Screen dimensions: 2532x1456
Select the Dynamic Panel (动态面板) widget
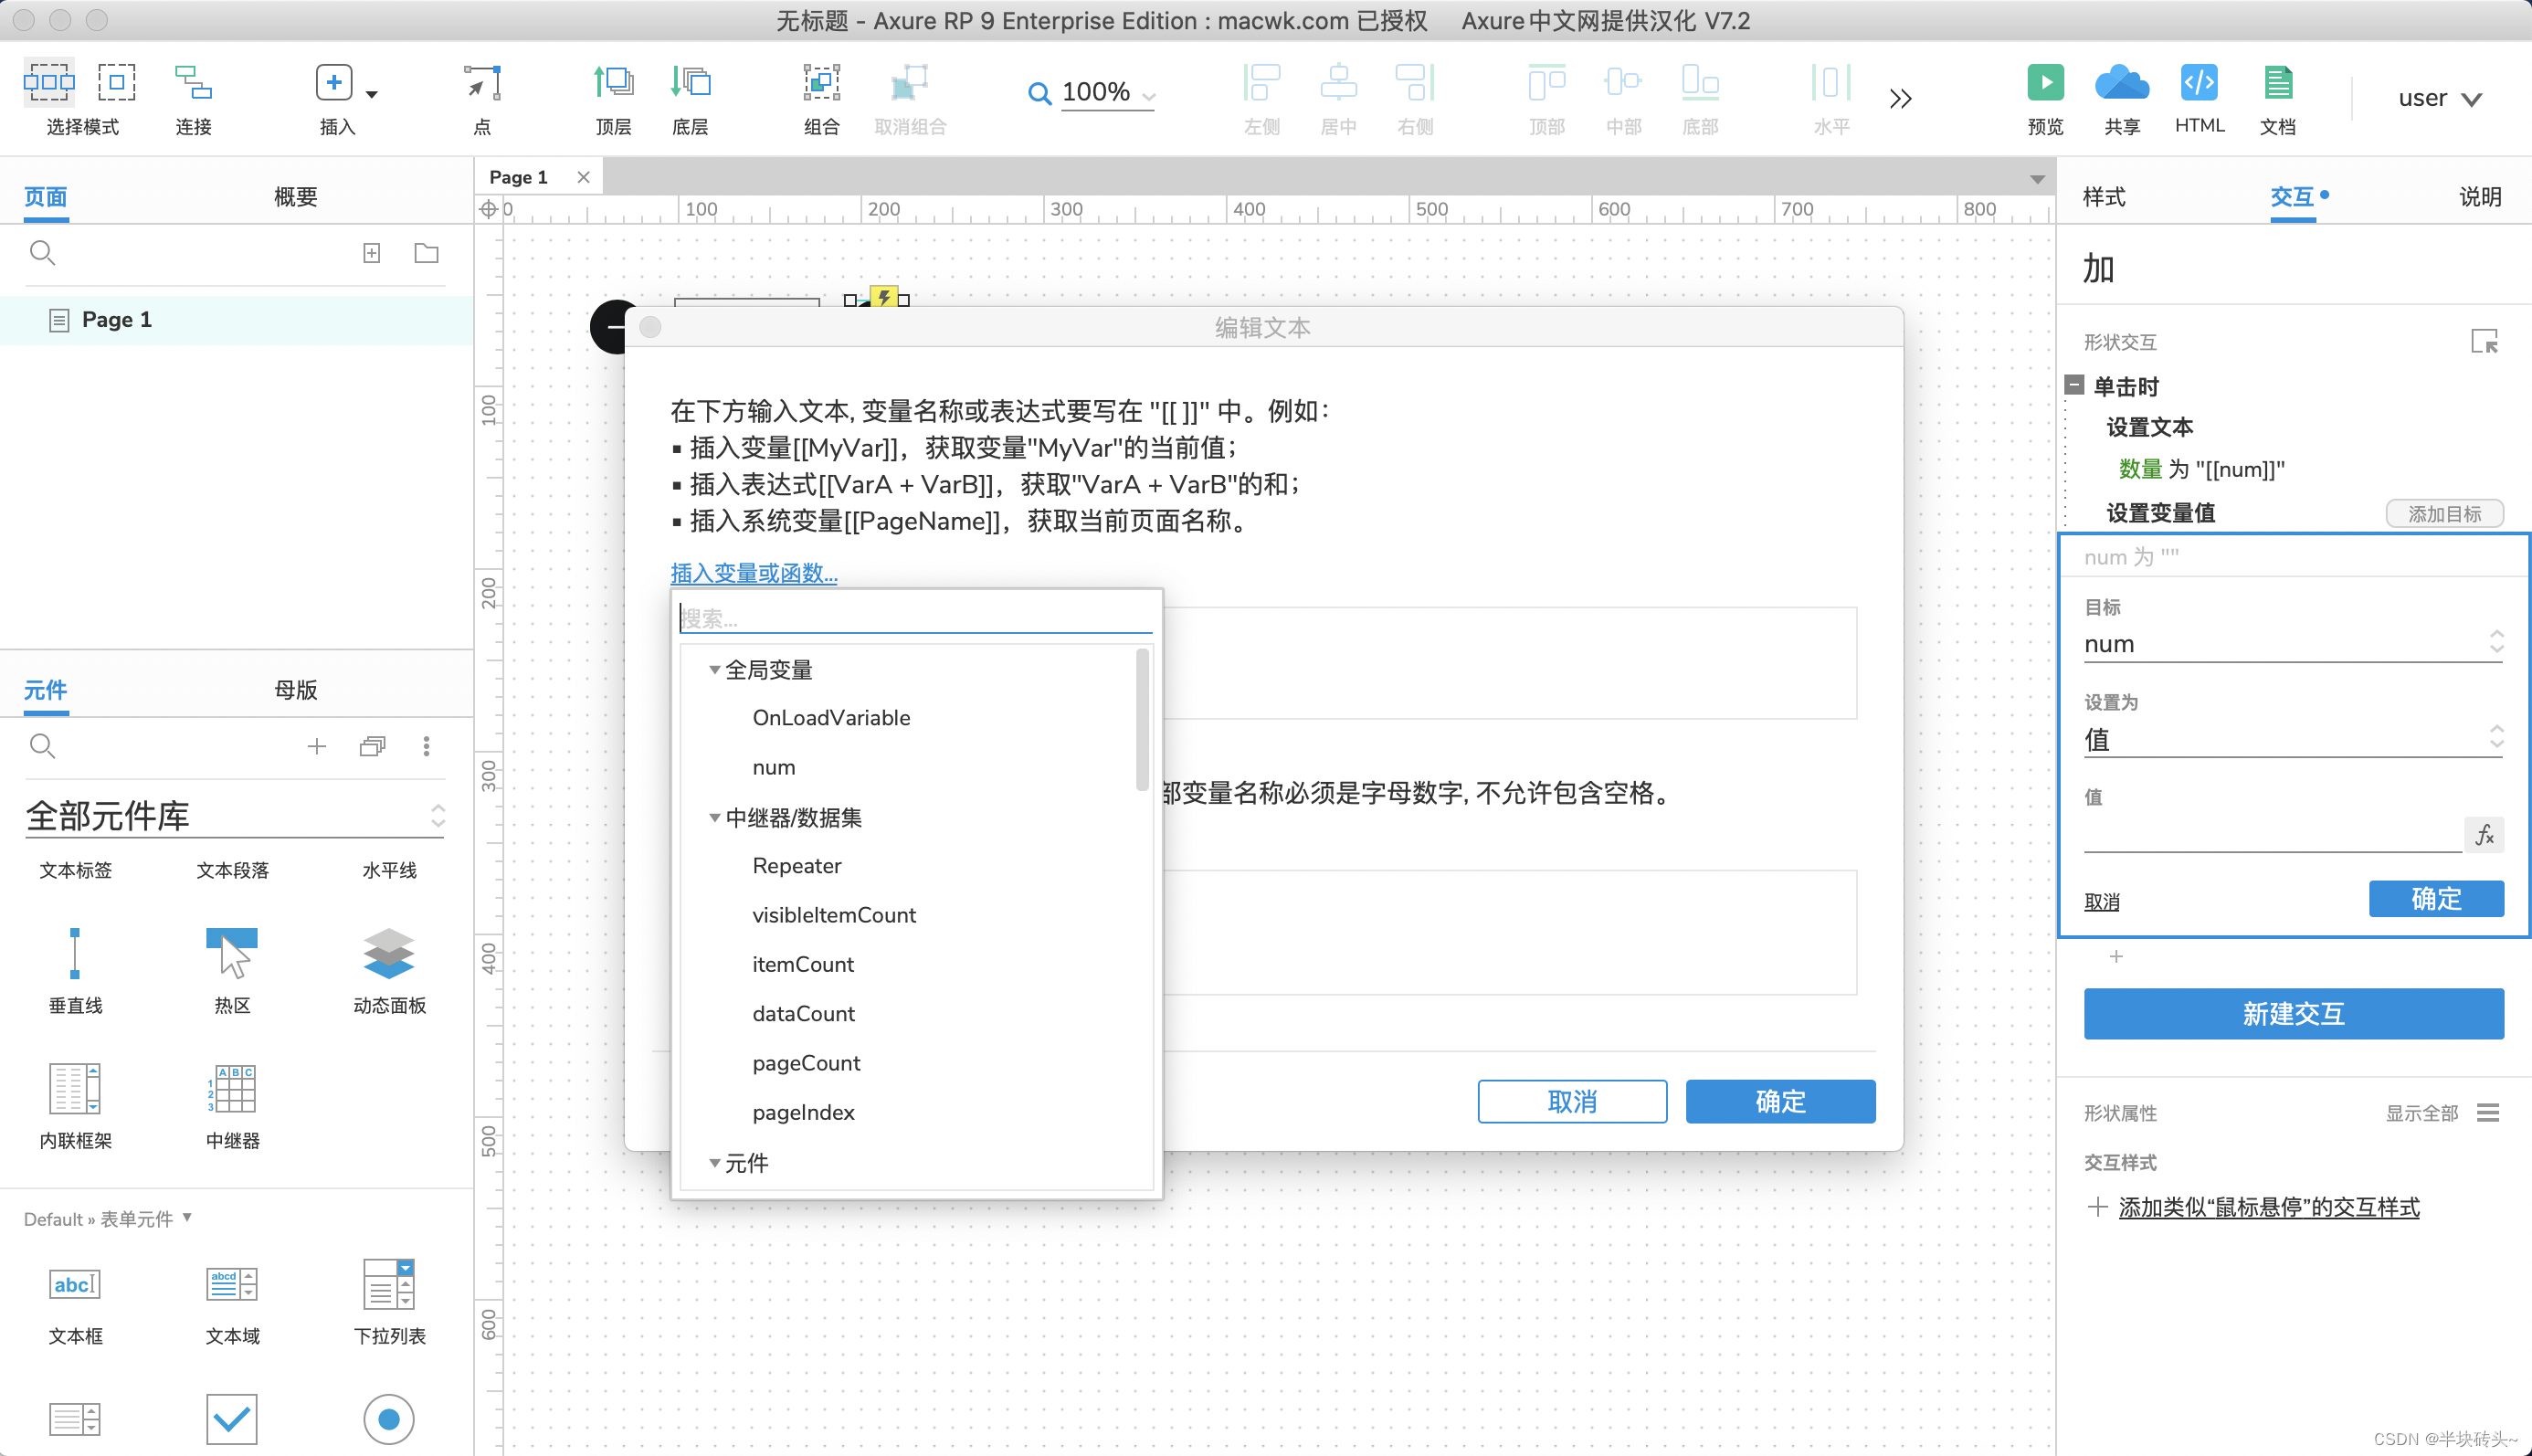389,954
